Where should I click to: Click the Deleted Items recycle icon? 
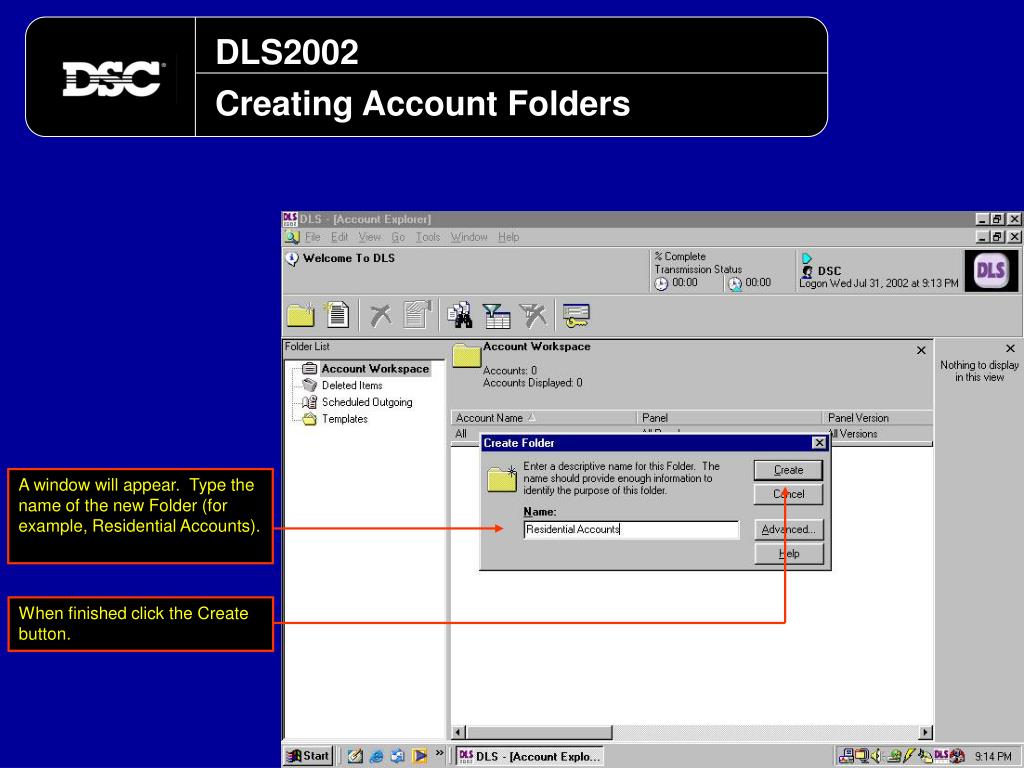[x=310, y=385]
